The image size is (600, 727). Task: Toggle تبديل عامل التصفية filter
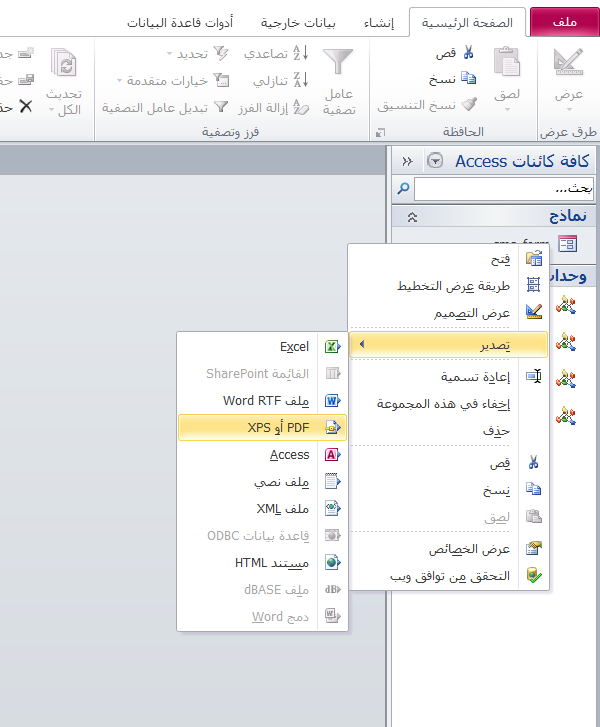tap(165, 108)
